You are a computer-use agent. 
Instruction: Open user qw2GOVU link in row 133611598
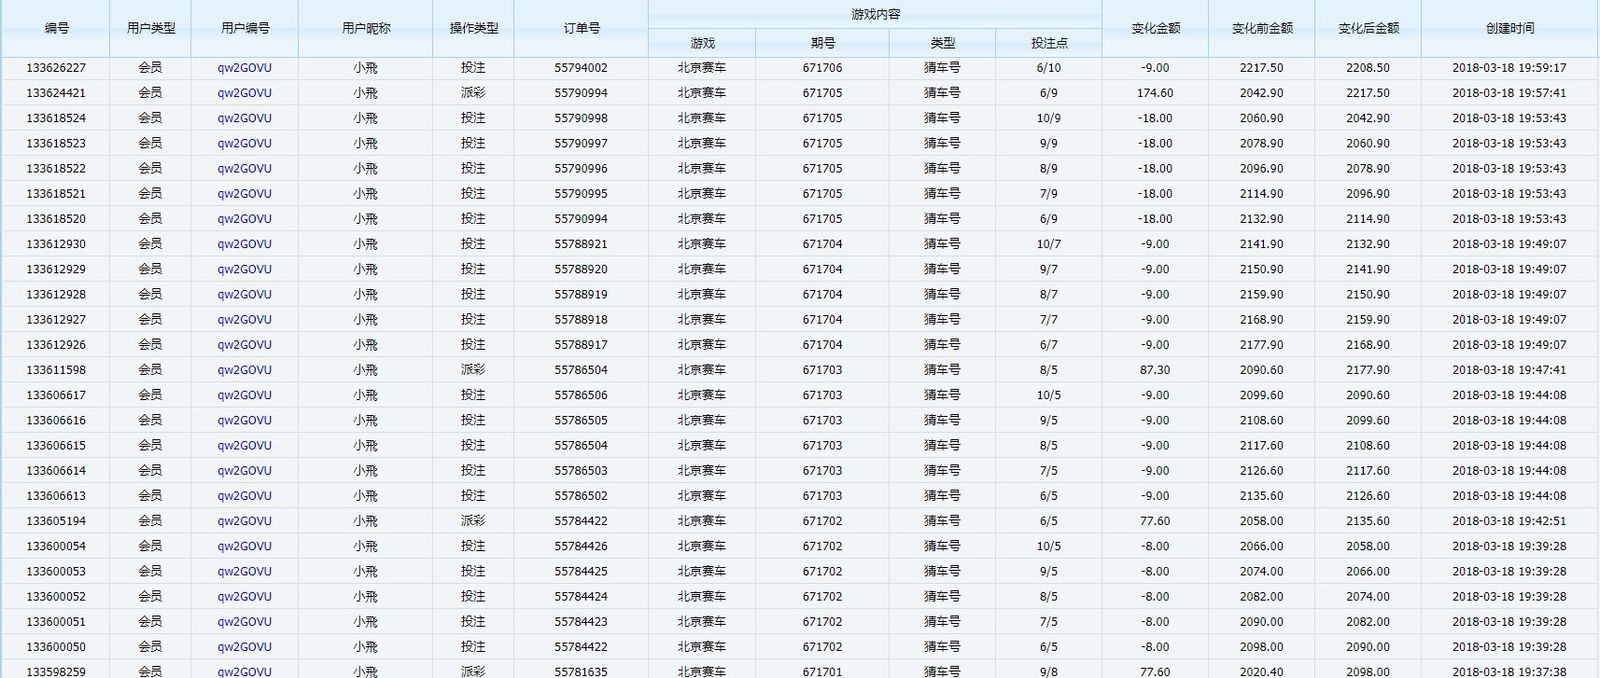point(244,370)
